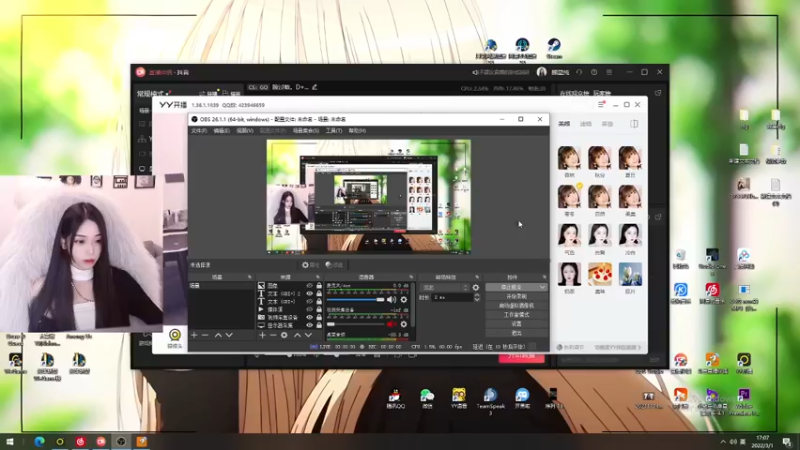This screenshot has height=450, width=800.
Task: Toggle the compare view icon in YY beauty panel
Action: [x=634, y=124]
